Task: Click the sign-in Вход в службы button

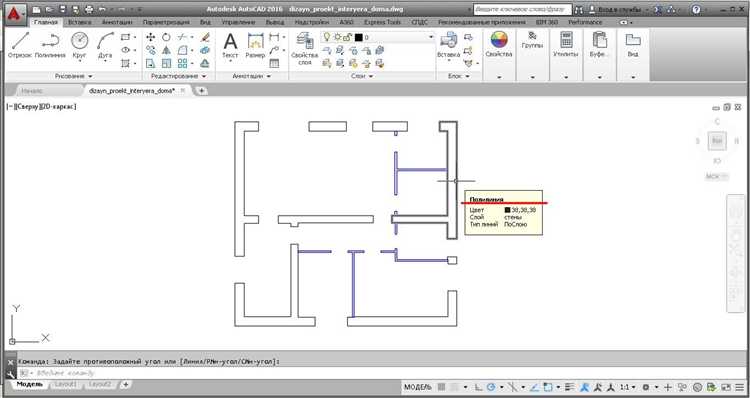Action: pyautogui.click(x=618, y=9)
